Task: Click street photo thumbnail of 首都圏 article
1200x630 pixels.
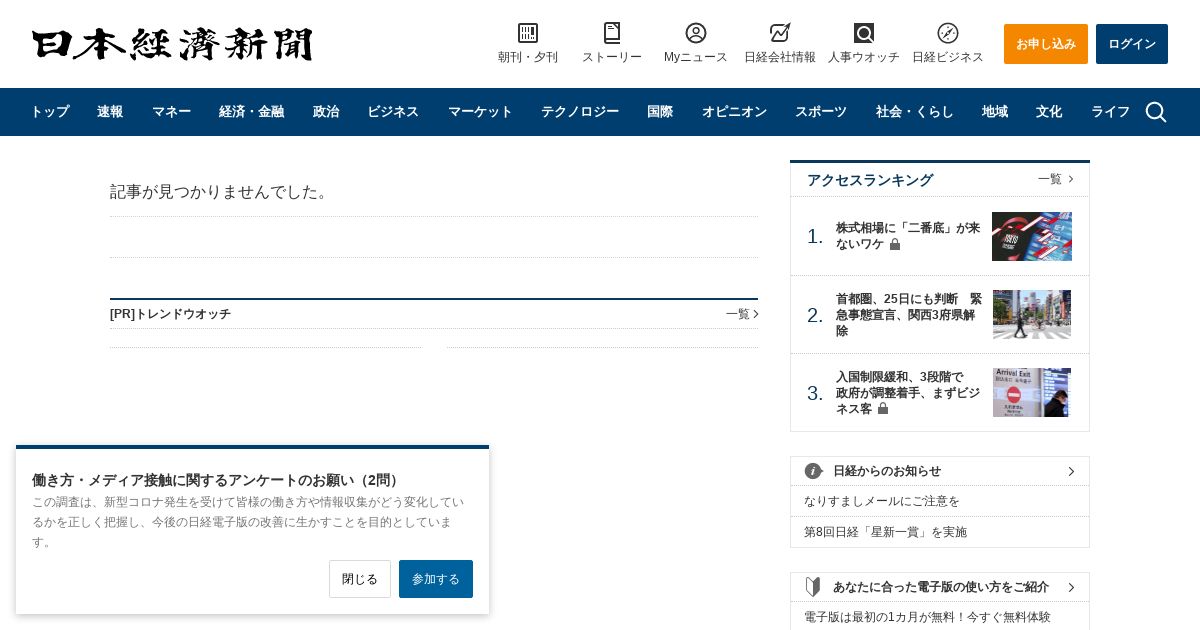Action: (1032, 314)
